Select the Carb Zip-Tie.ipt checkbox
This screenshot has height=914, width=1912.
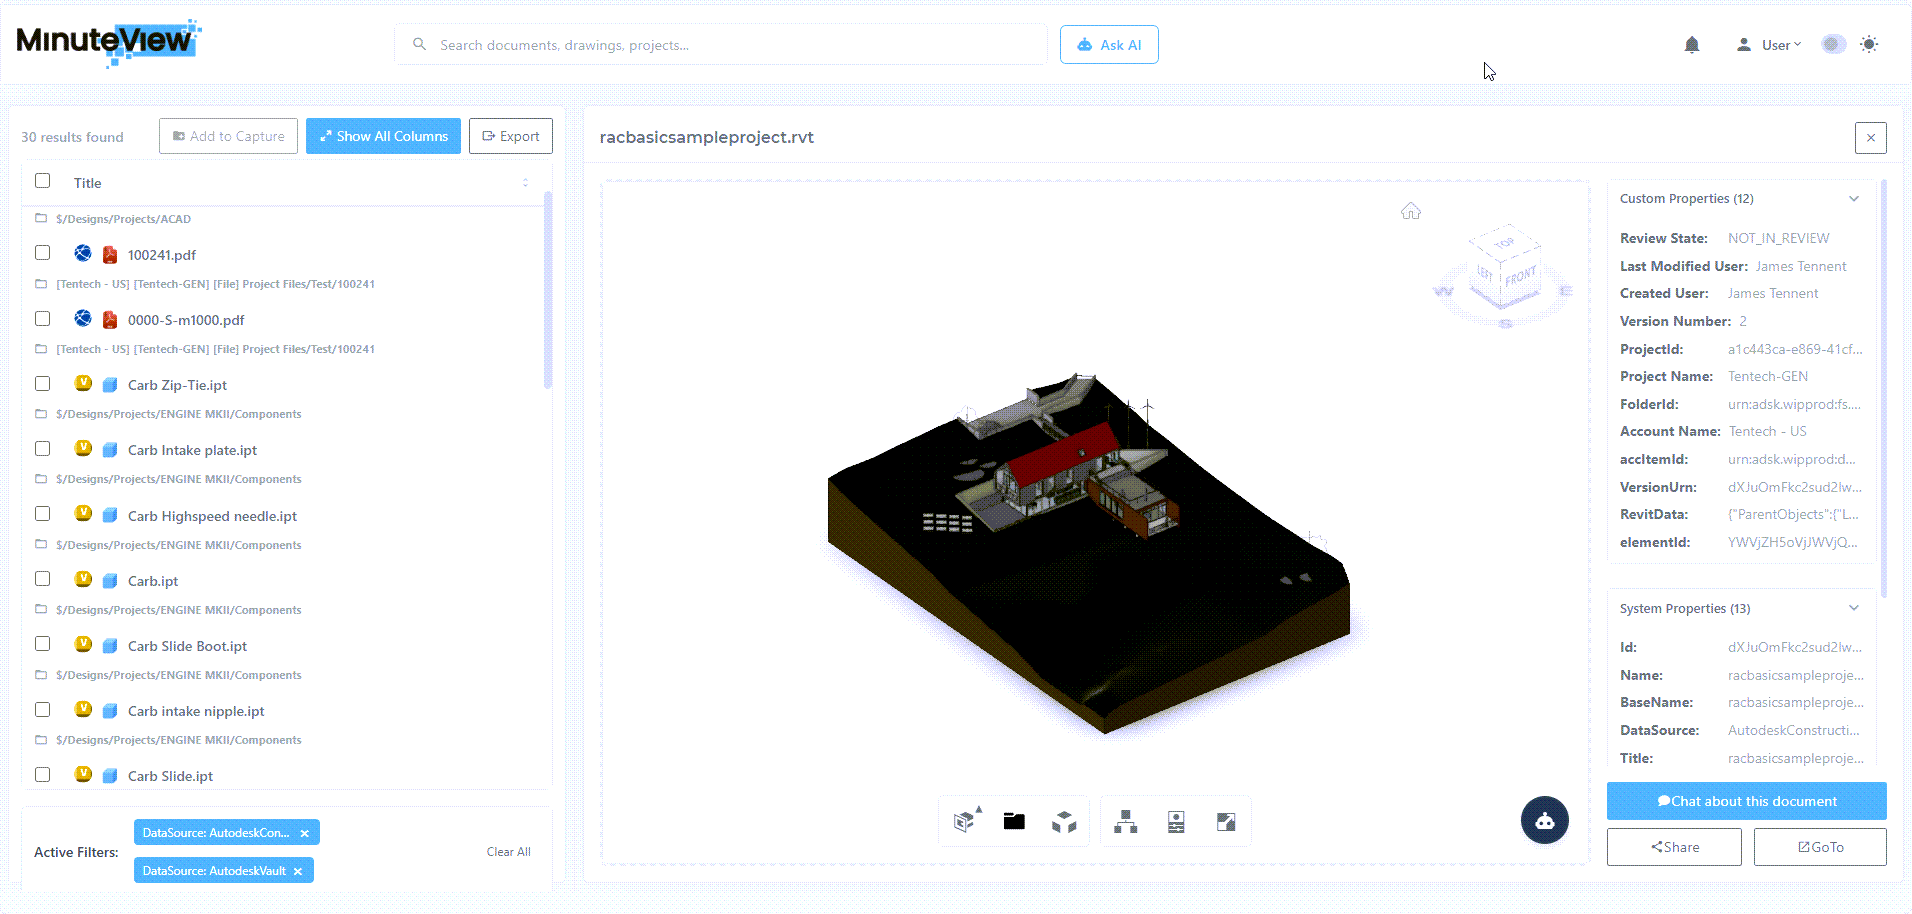coord(43,384)
